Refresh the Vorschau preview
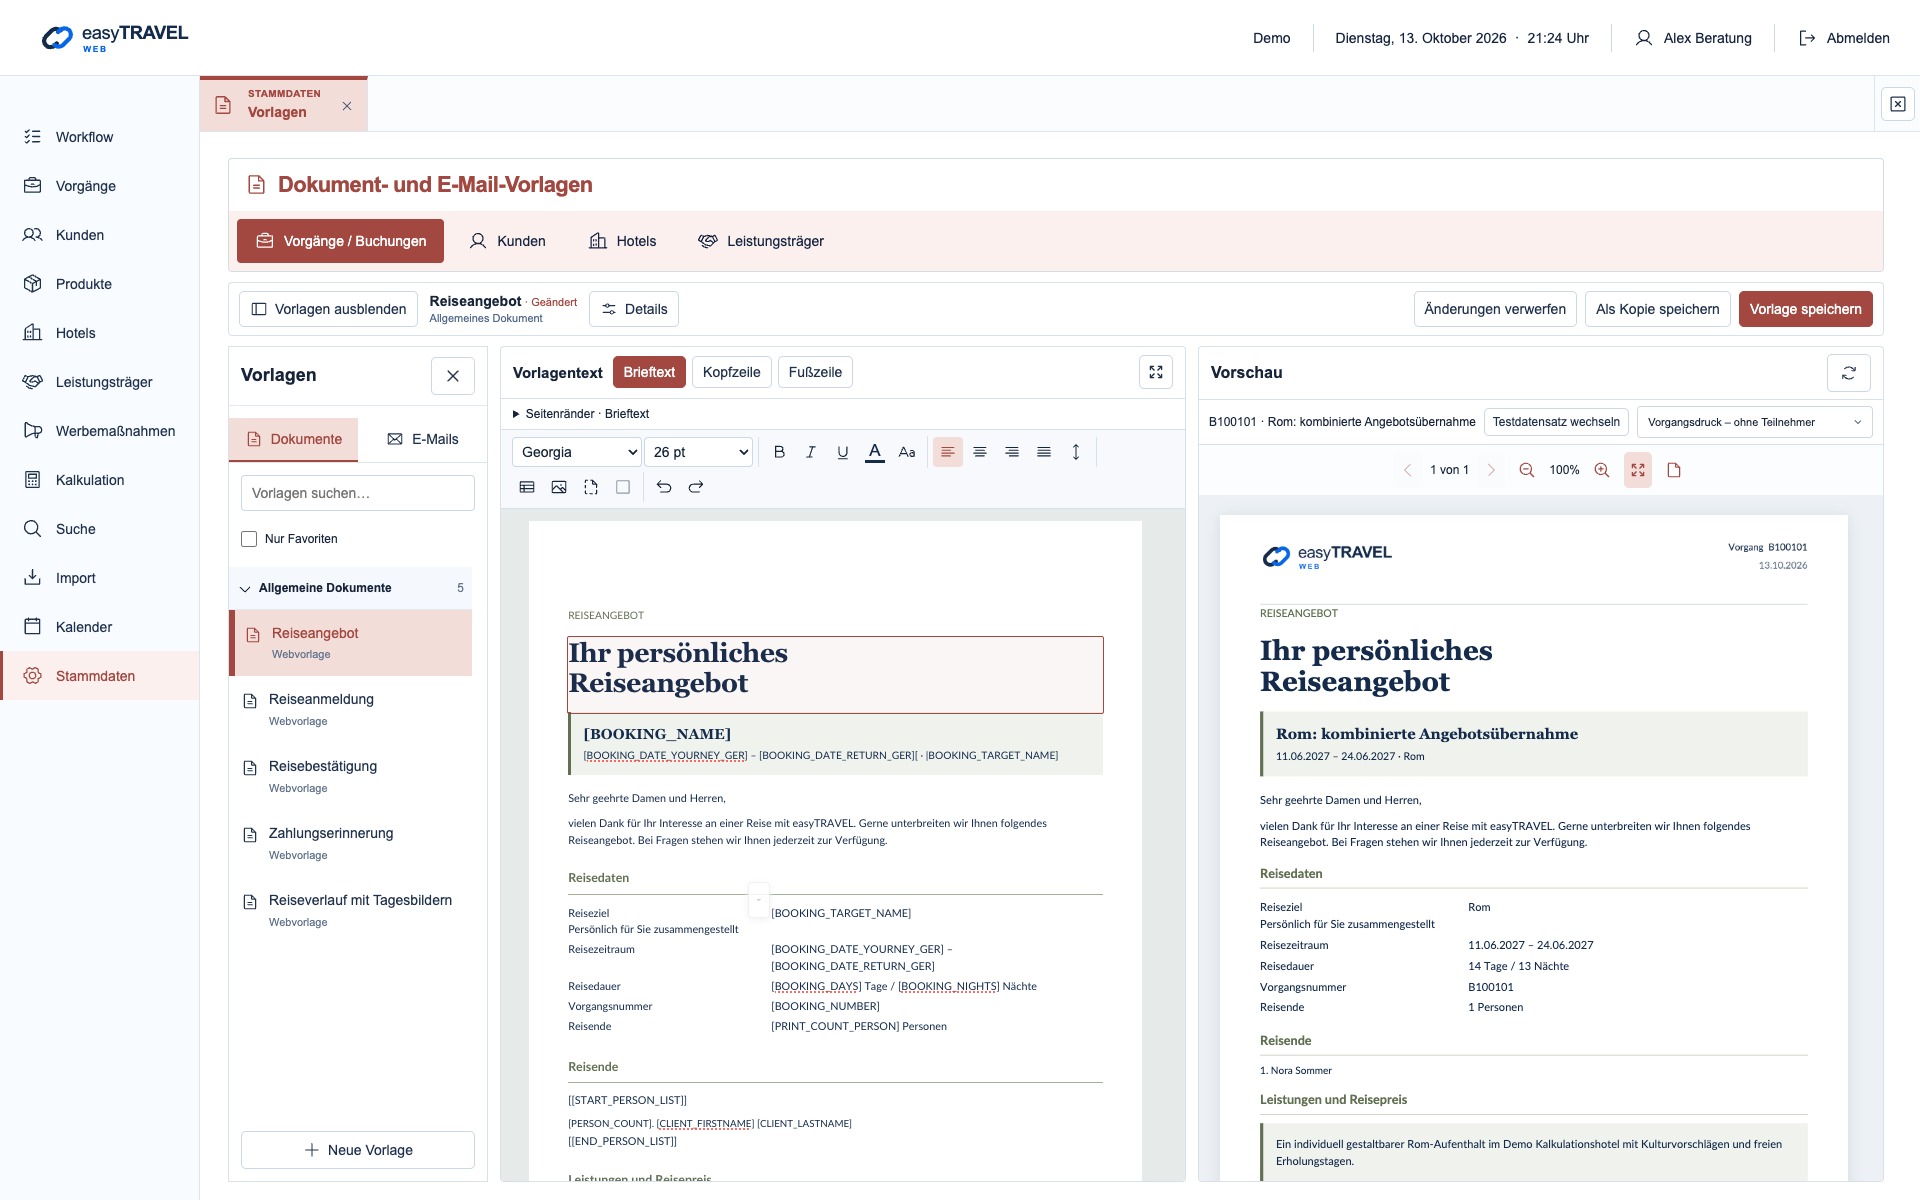 click(x=1849, y=373)
